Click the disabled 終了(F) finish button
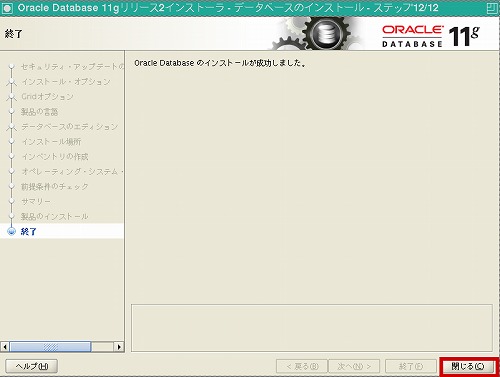Viewport: 500px width, 377px height. pyautogui.click(x=411, y=366)
